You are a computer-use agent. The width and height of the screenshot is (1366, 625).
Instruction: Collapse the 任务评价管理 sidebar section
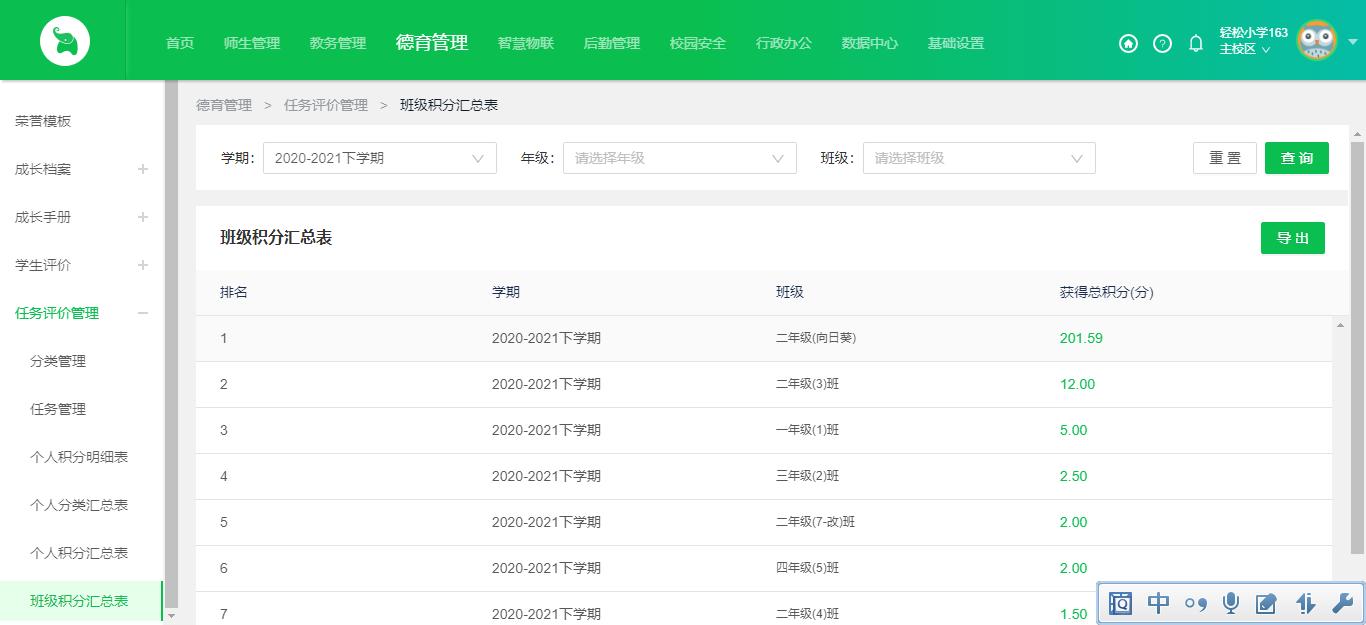tap(143, 313)
